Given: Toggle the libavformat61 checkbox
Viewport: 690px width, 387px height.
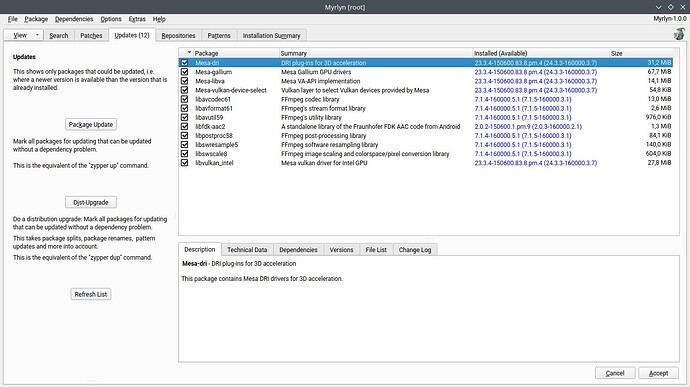Looking at the screenshot, I should point(184,108).
